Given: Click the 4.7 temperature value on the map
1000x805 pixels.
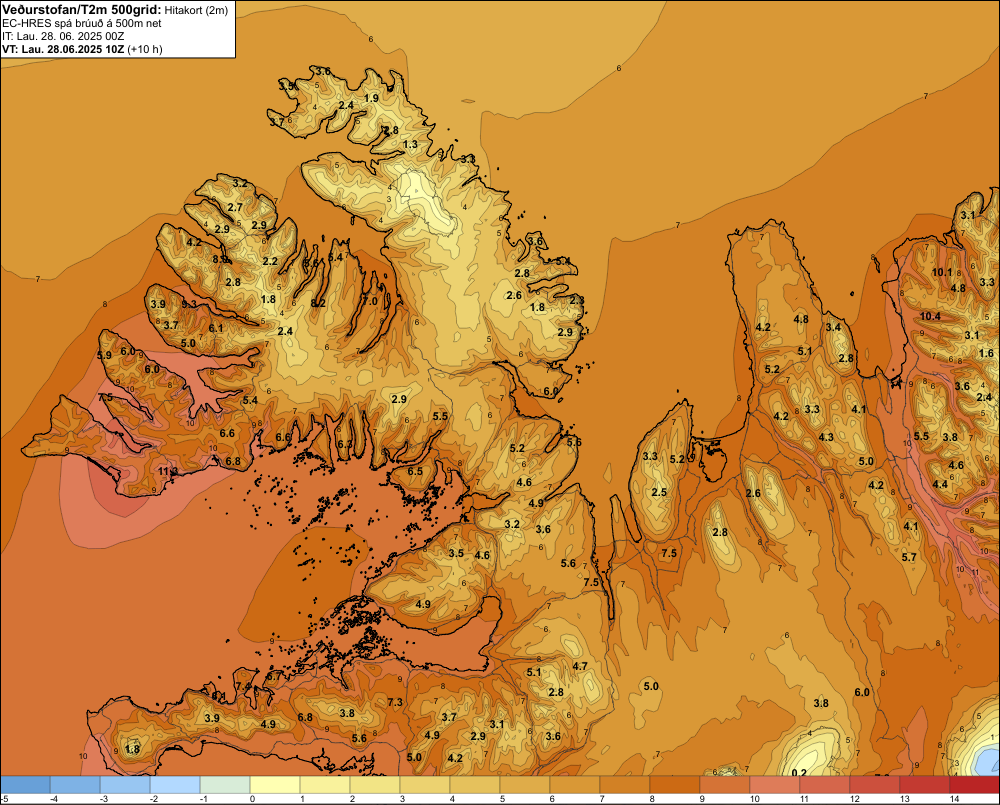Looking at the screenshot, I should [580, 667].
